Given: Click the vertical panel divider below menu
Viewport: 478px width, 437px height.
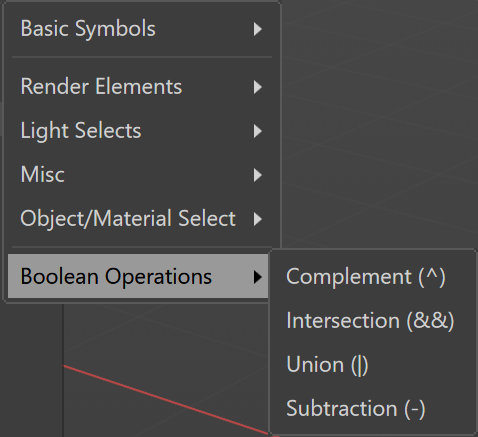Looking at the screenshot, I should (63, 370).
